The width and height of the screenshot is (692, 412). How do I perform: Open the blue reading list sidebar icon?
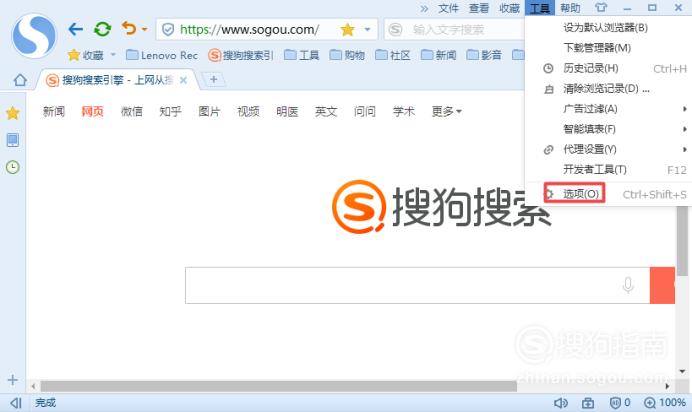coord(13,140)
